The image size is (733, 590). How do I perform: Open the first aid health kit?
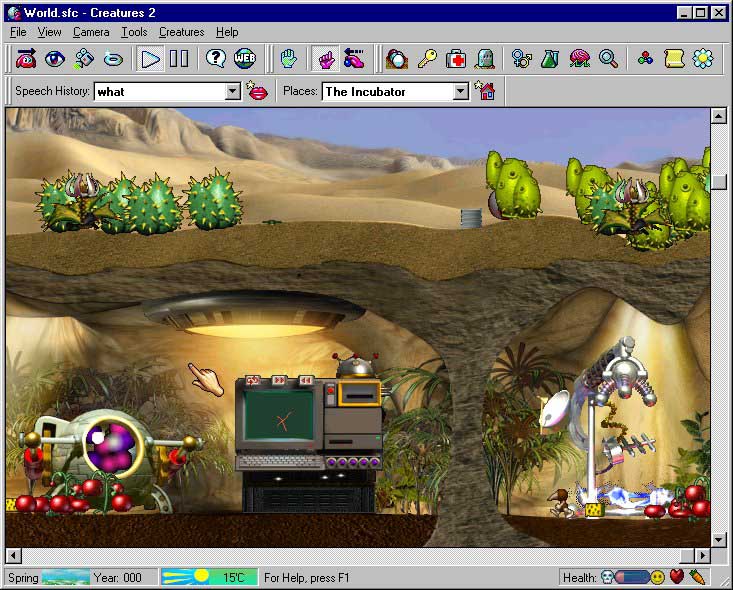(x=456, y=59)
